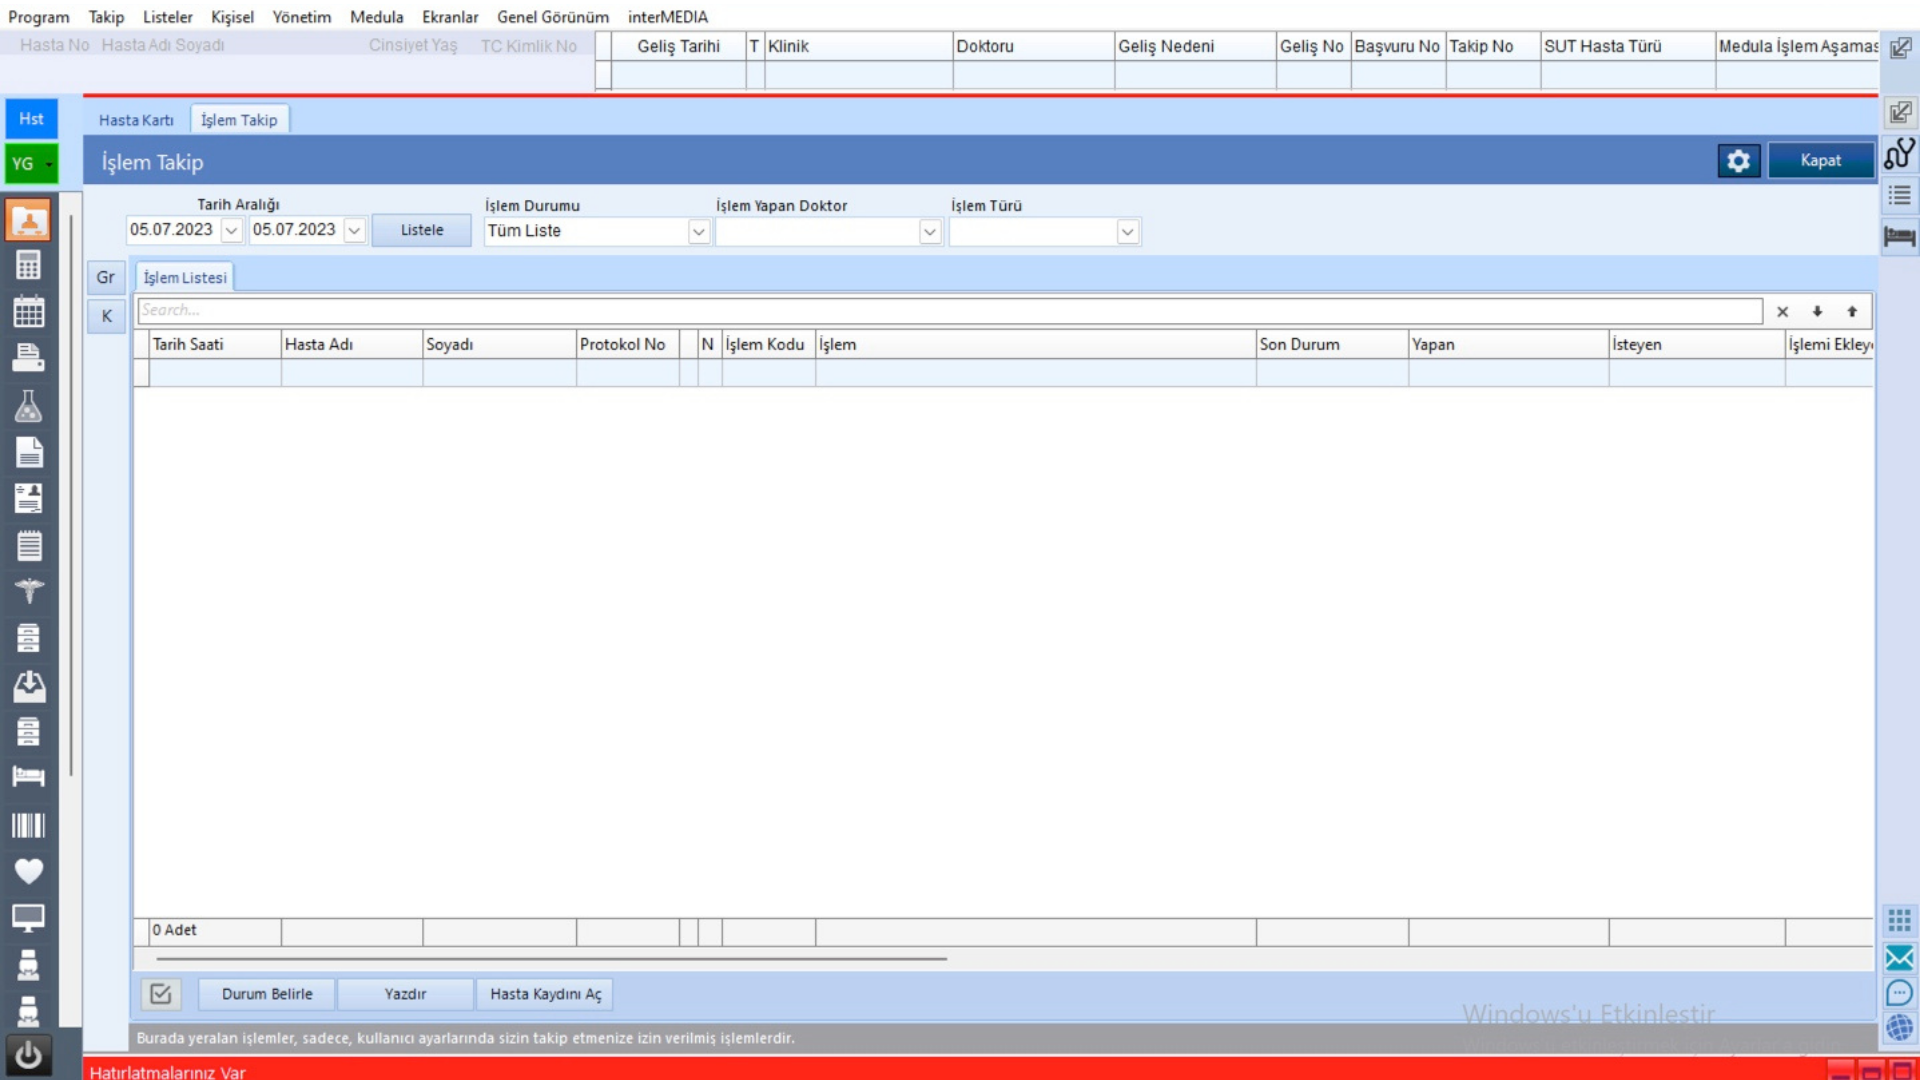Expand the İşlem Türü dropdown
This screenshot has height=1080, width=1920.
pyautogui.click(x=1127, y=232)
